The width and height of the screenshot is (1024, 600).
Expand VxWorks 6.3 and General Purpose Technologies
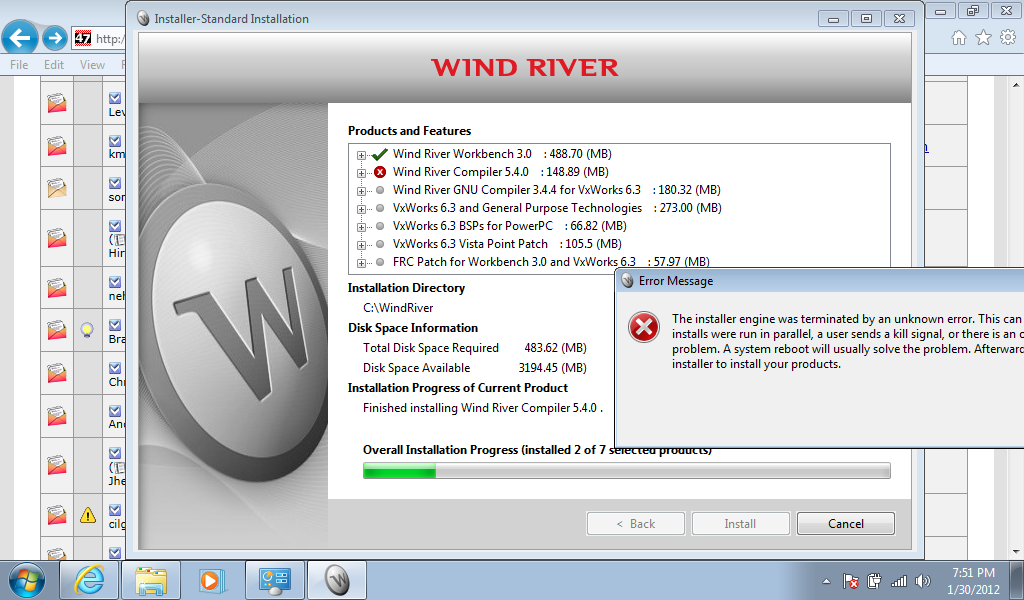[x=361, y=209]
